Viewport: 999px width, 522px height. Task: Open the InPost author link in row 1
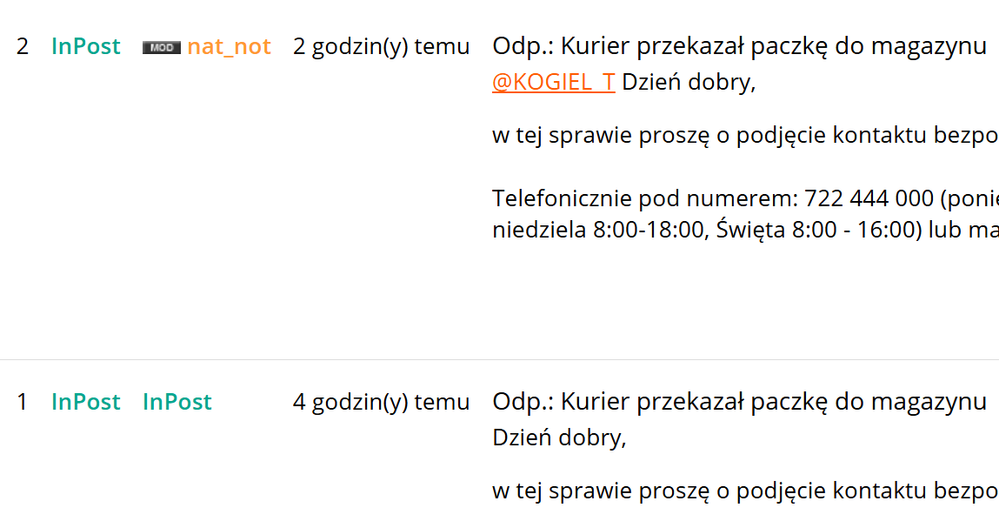177,402
